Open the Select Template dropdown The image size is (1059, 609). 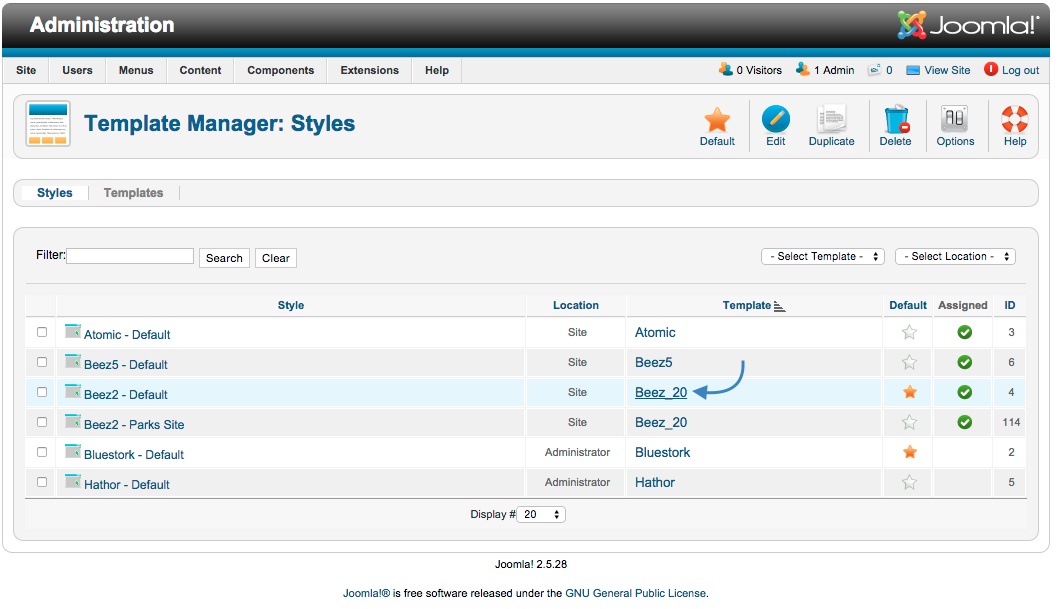(823, 257)
